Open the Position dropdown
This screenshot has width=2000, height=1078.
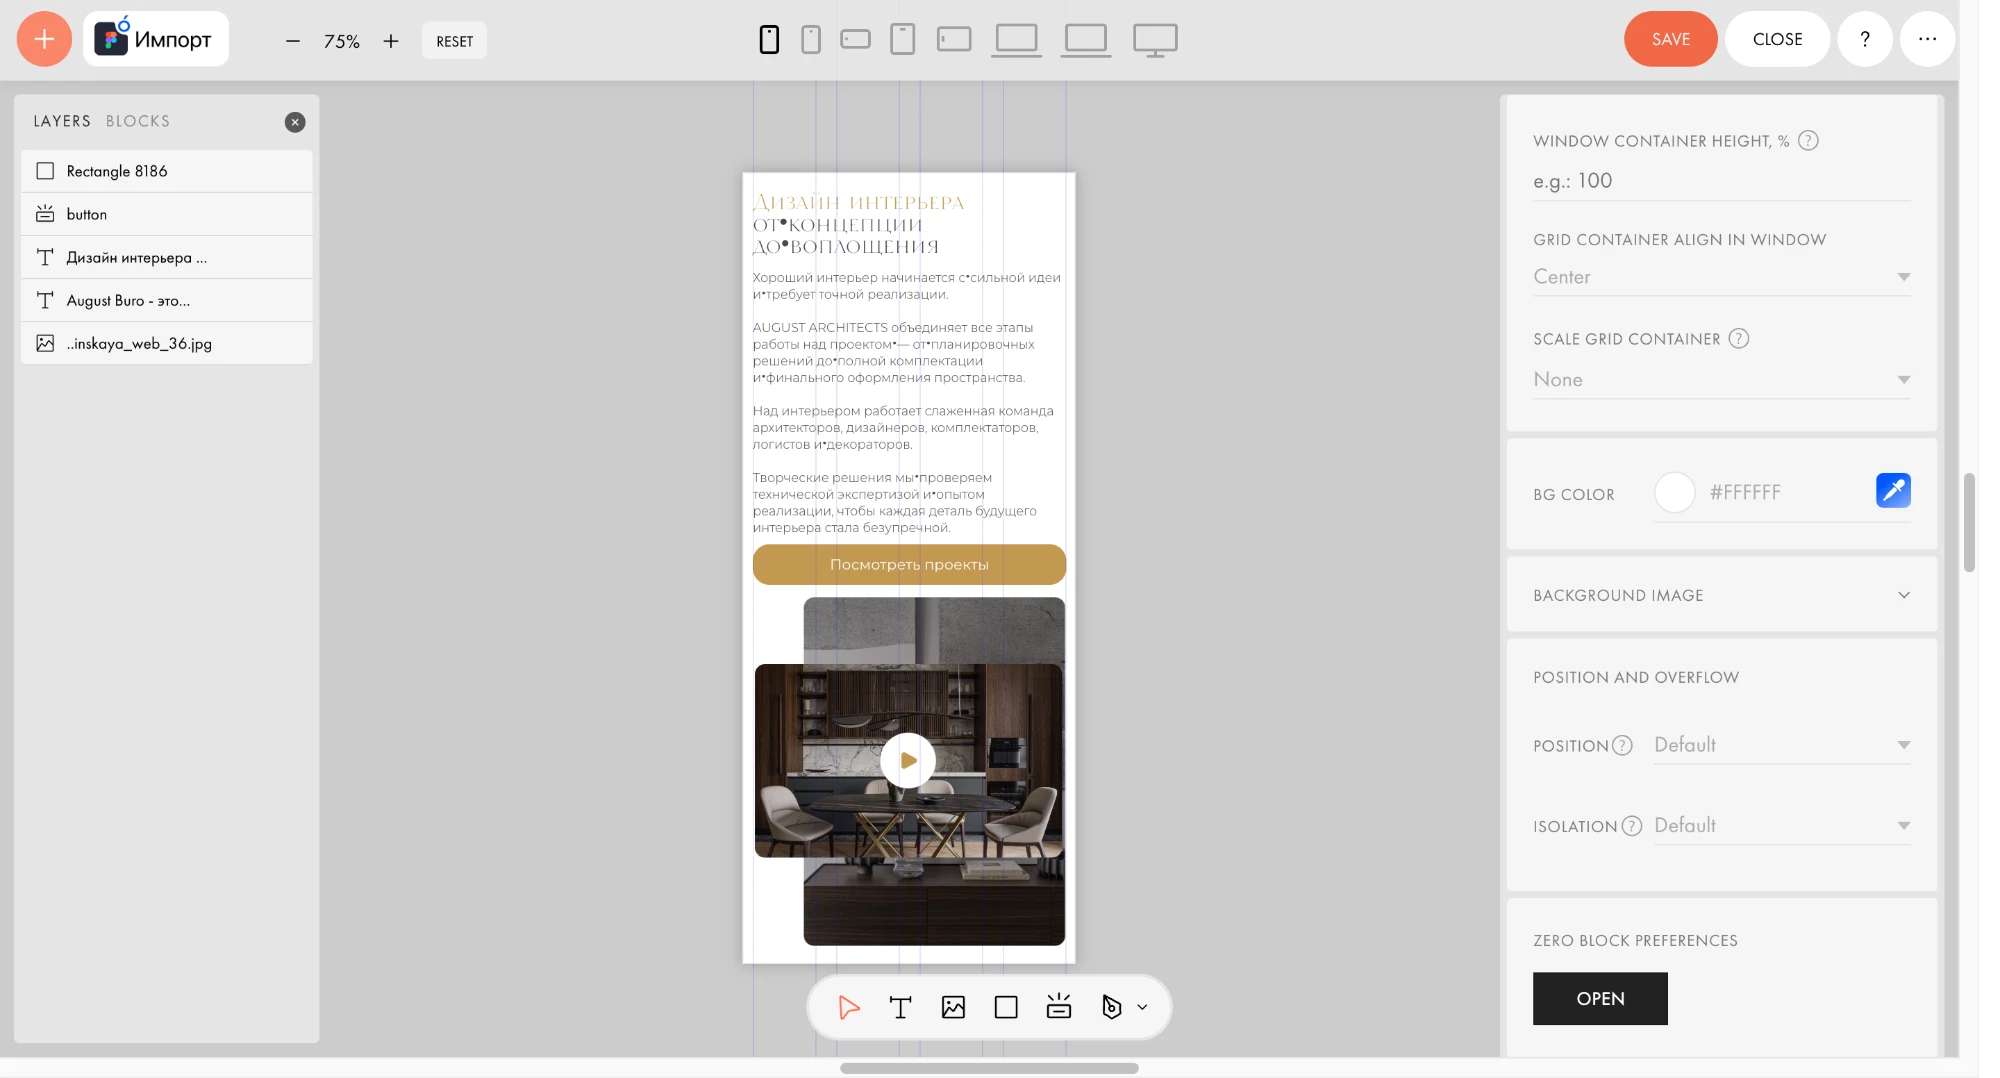[x=1782, y=745]
